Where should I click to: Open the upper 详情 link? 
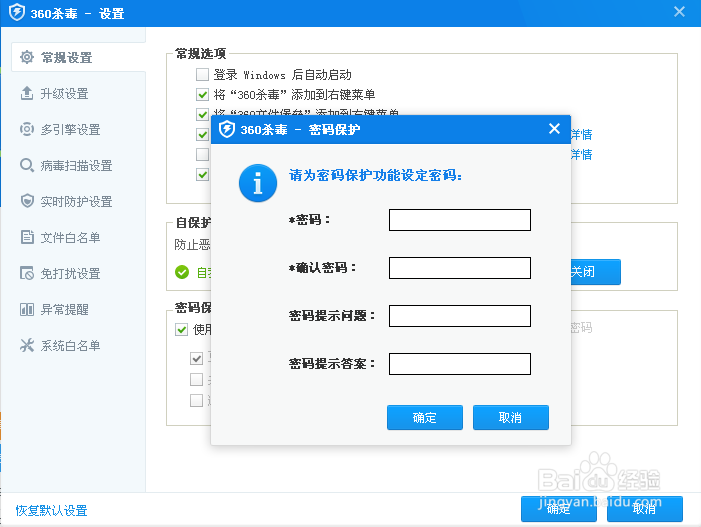tap(582, 134)
